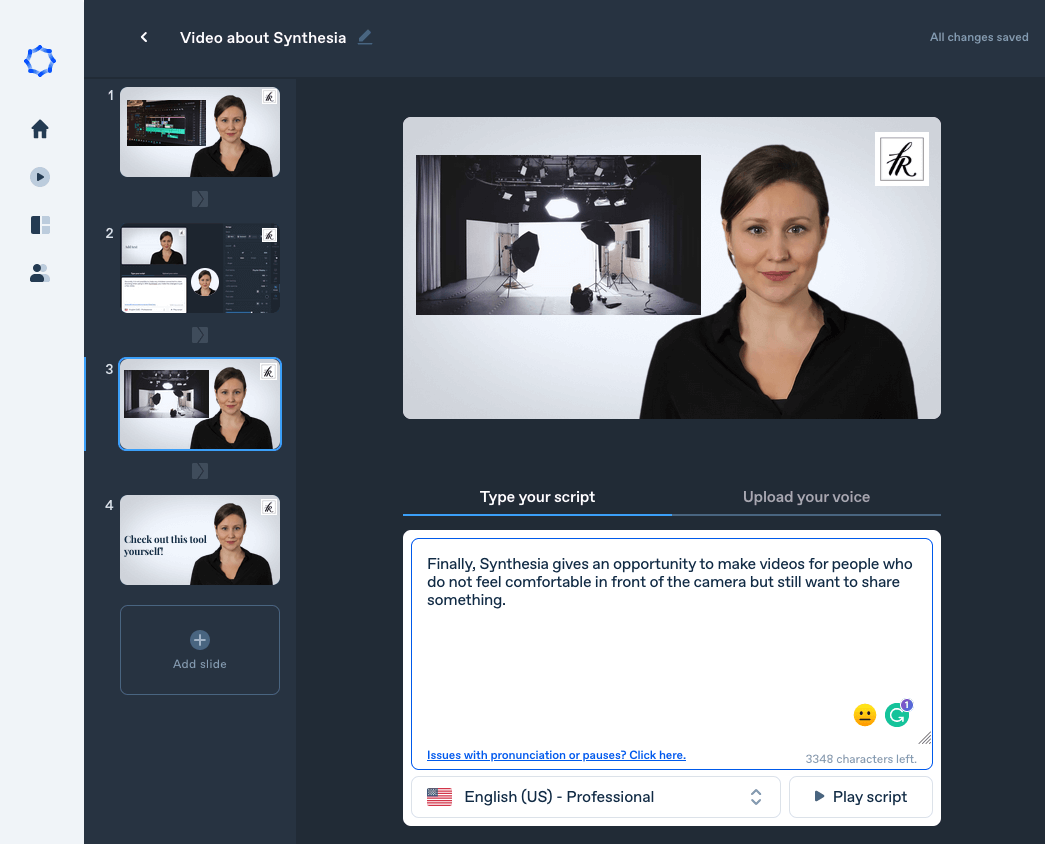Screen dimensions: 1045x844
Task: Open the pronunciation issues Click here link
Action: tap(555, 754)
